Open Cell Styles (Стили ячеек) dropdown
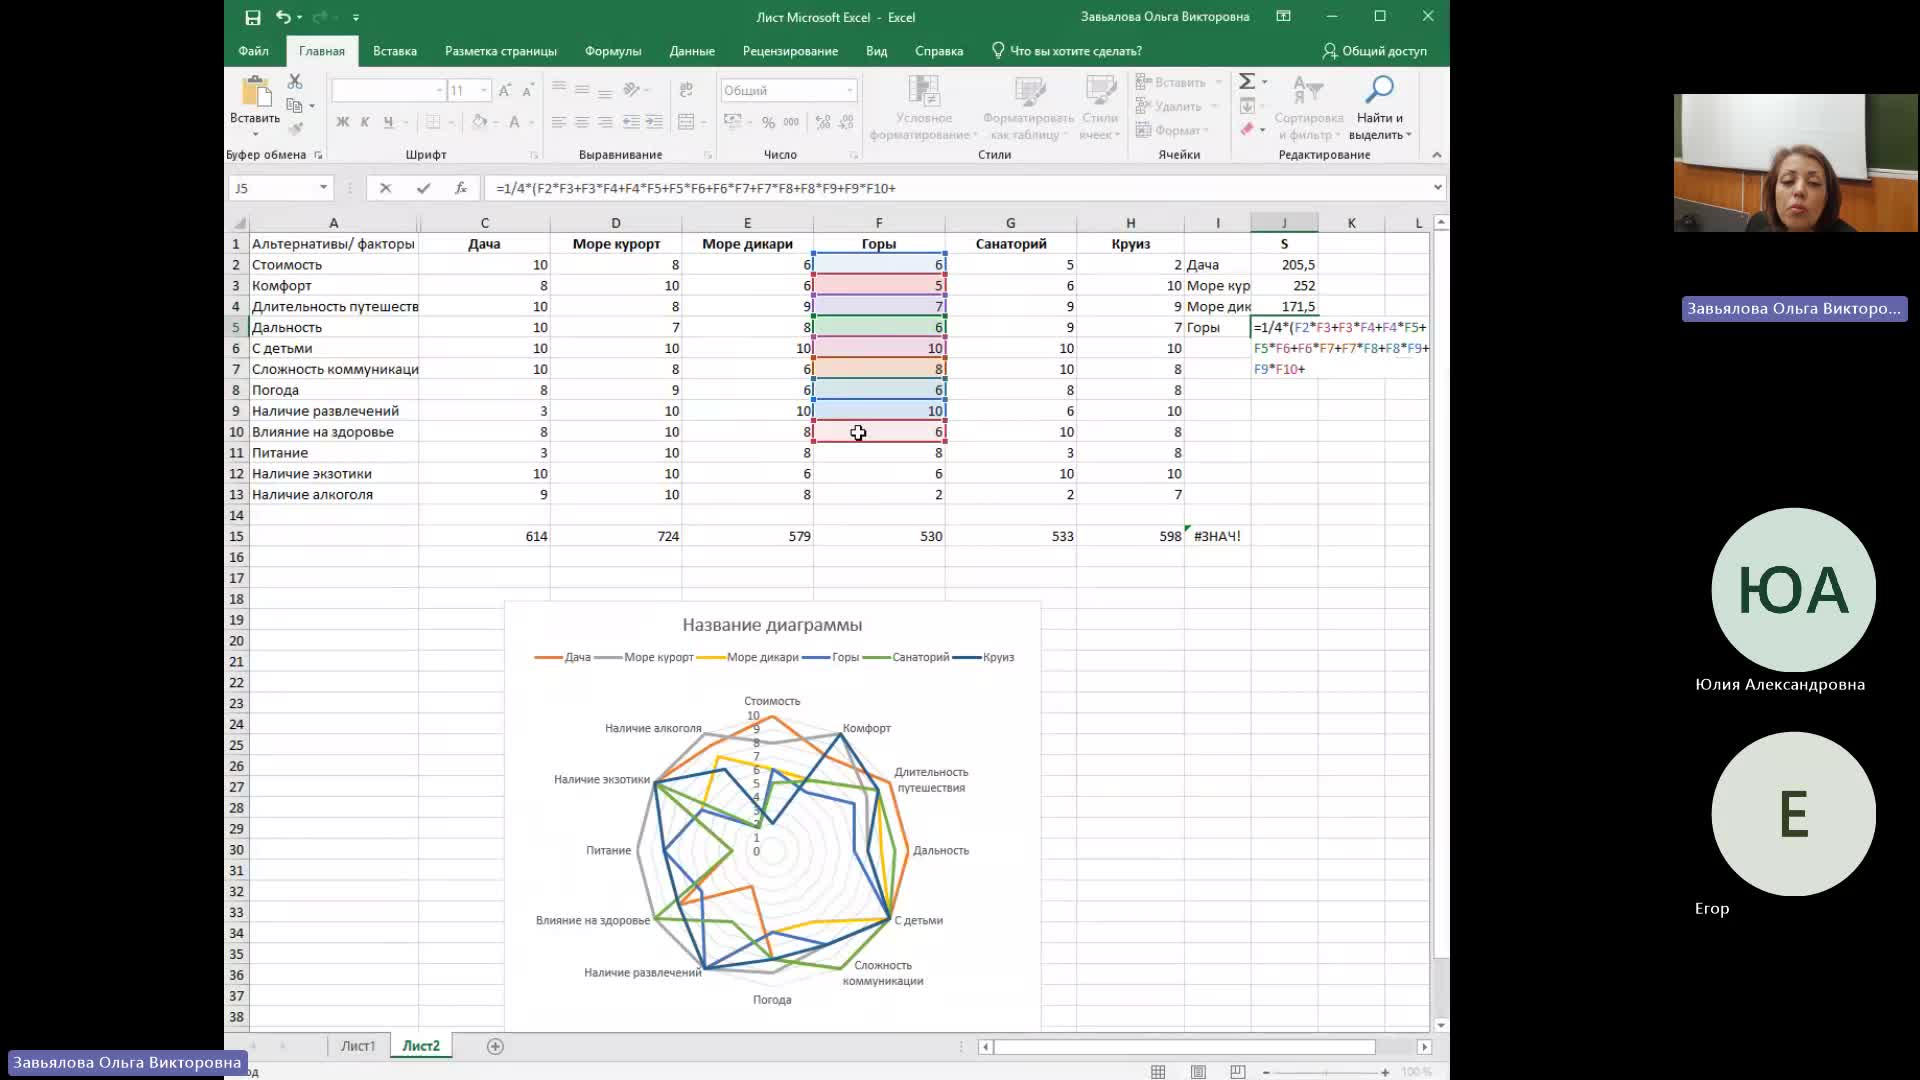This screenshot has height=1080, width=1920. (1100, 107)
